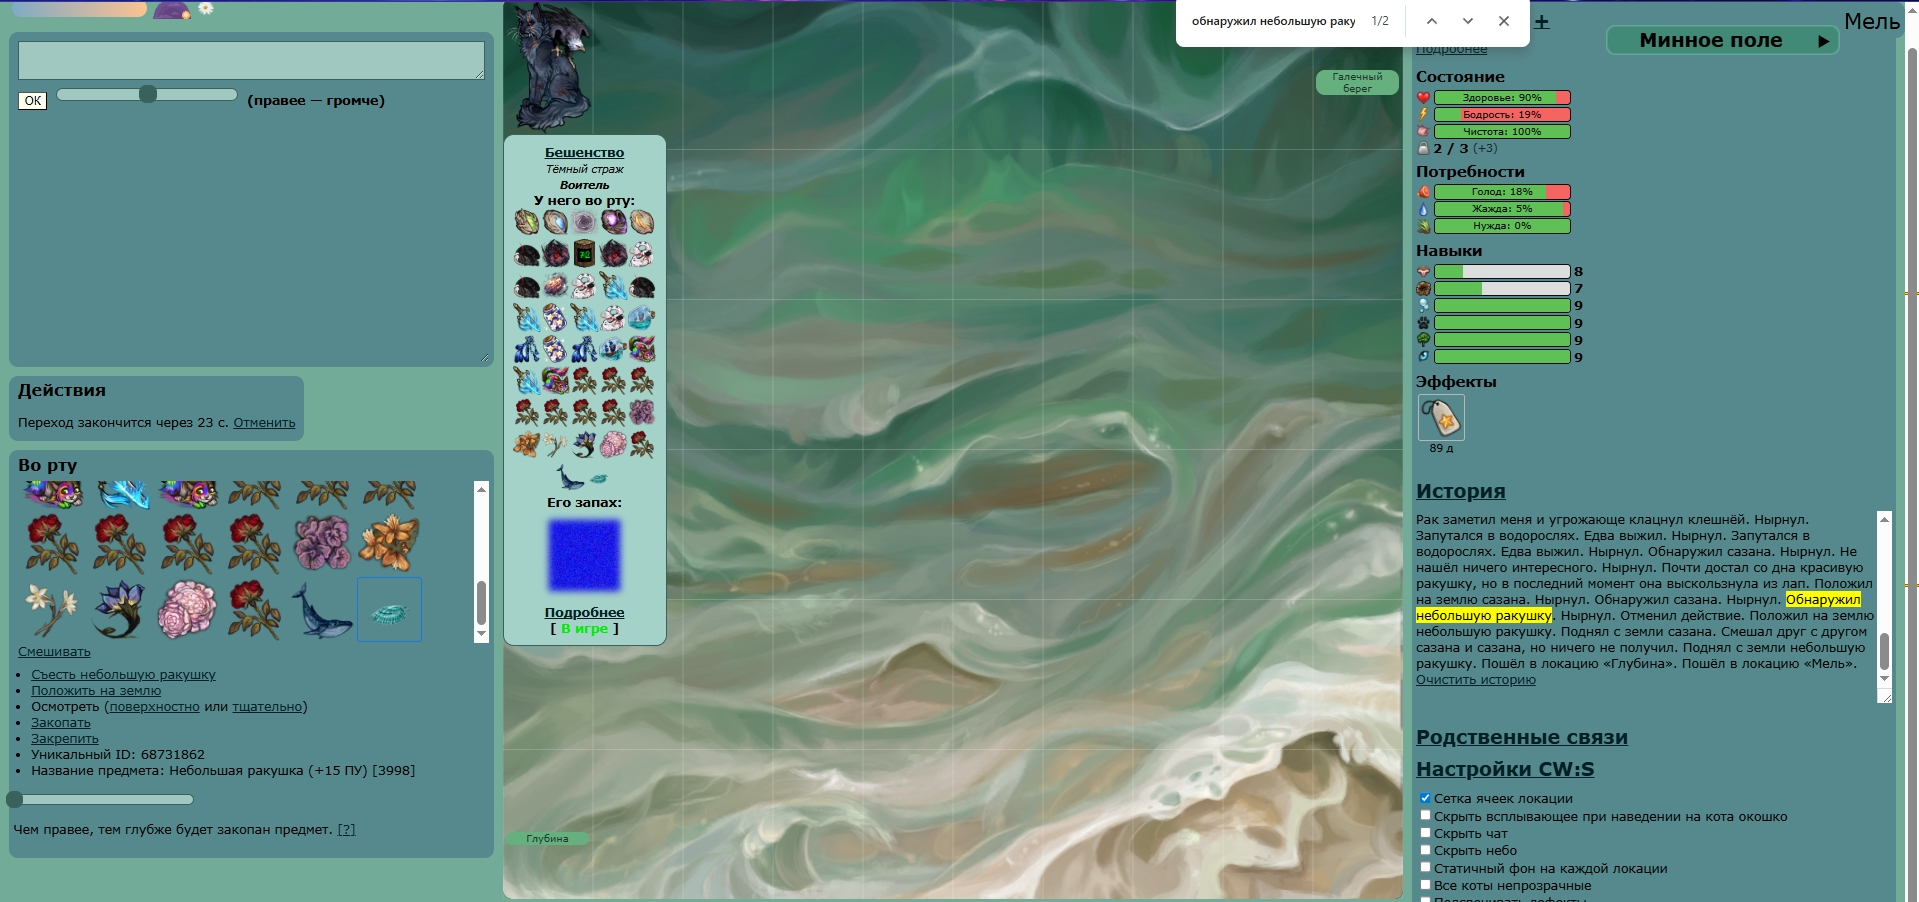
Task: Click the bubbles swimming skill icon
Action: pos(1423,306)
